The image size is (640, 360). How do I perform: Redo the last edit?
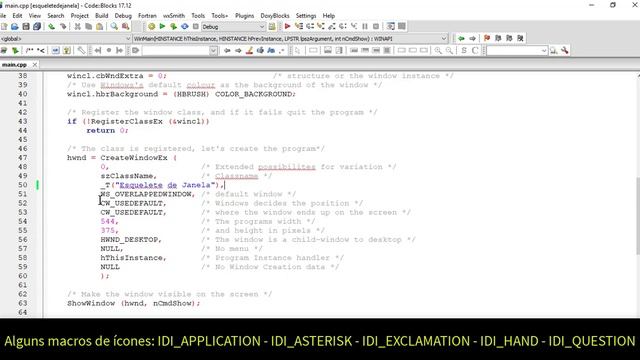[x=63, y=27]
